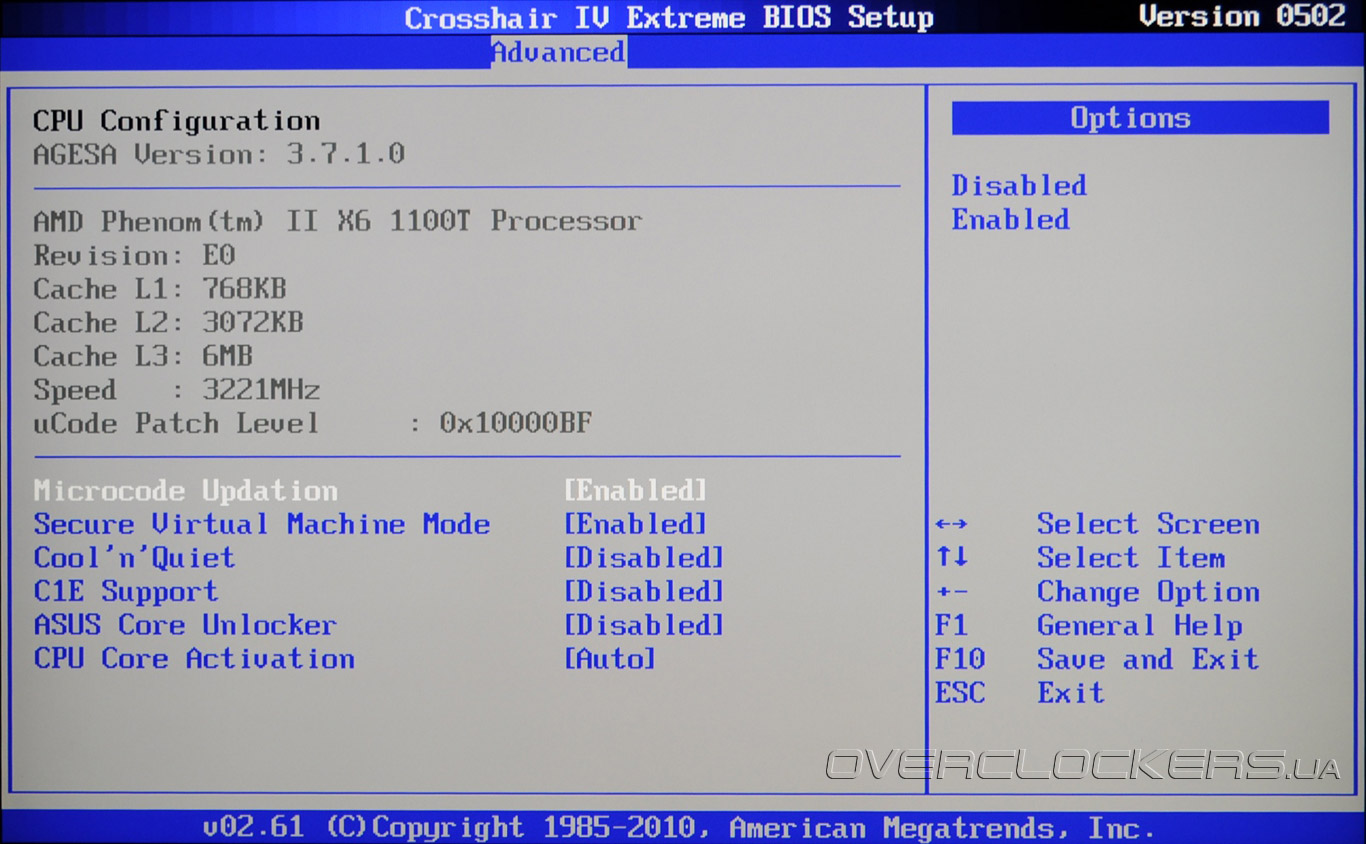Viewport: 1366px width, 844px height.
Task: Click the Save and Exit legend text
Action: [x=1148, y=659]
